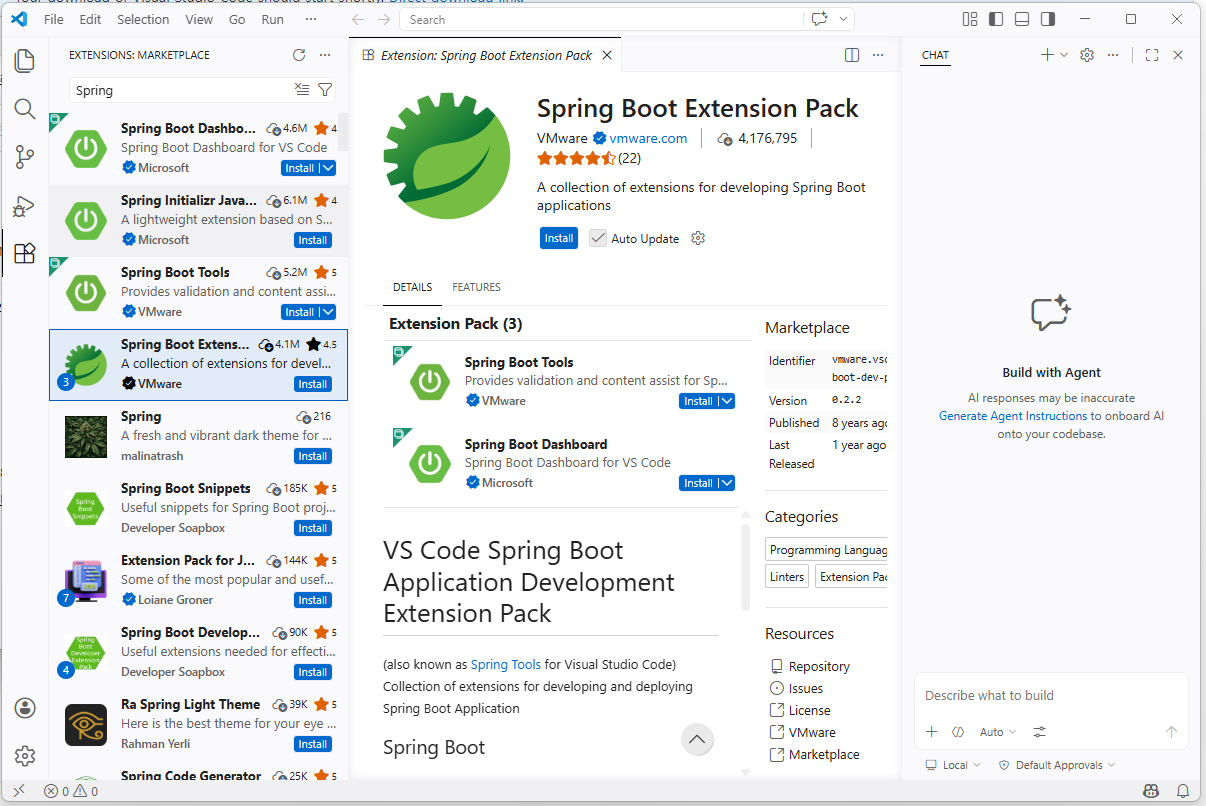The width and height of the screenshot is (1206, 806).
Task: Toggle the bottom panel visibility
Action: pos(1022,19)
